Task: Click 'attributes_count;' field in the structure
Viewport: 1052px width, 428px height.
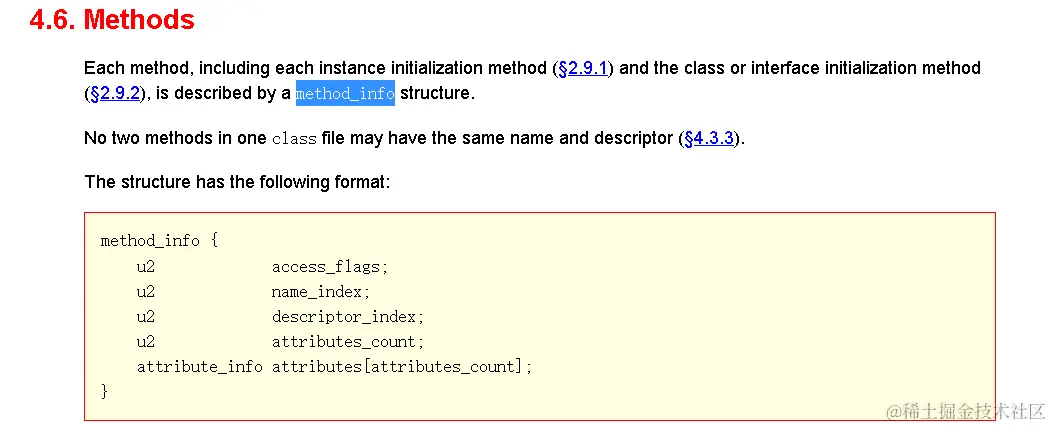Action: 348,341
